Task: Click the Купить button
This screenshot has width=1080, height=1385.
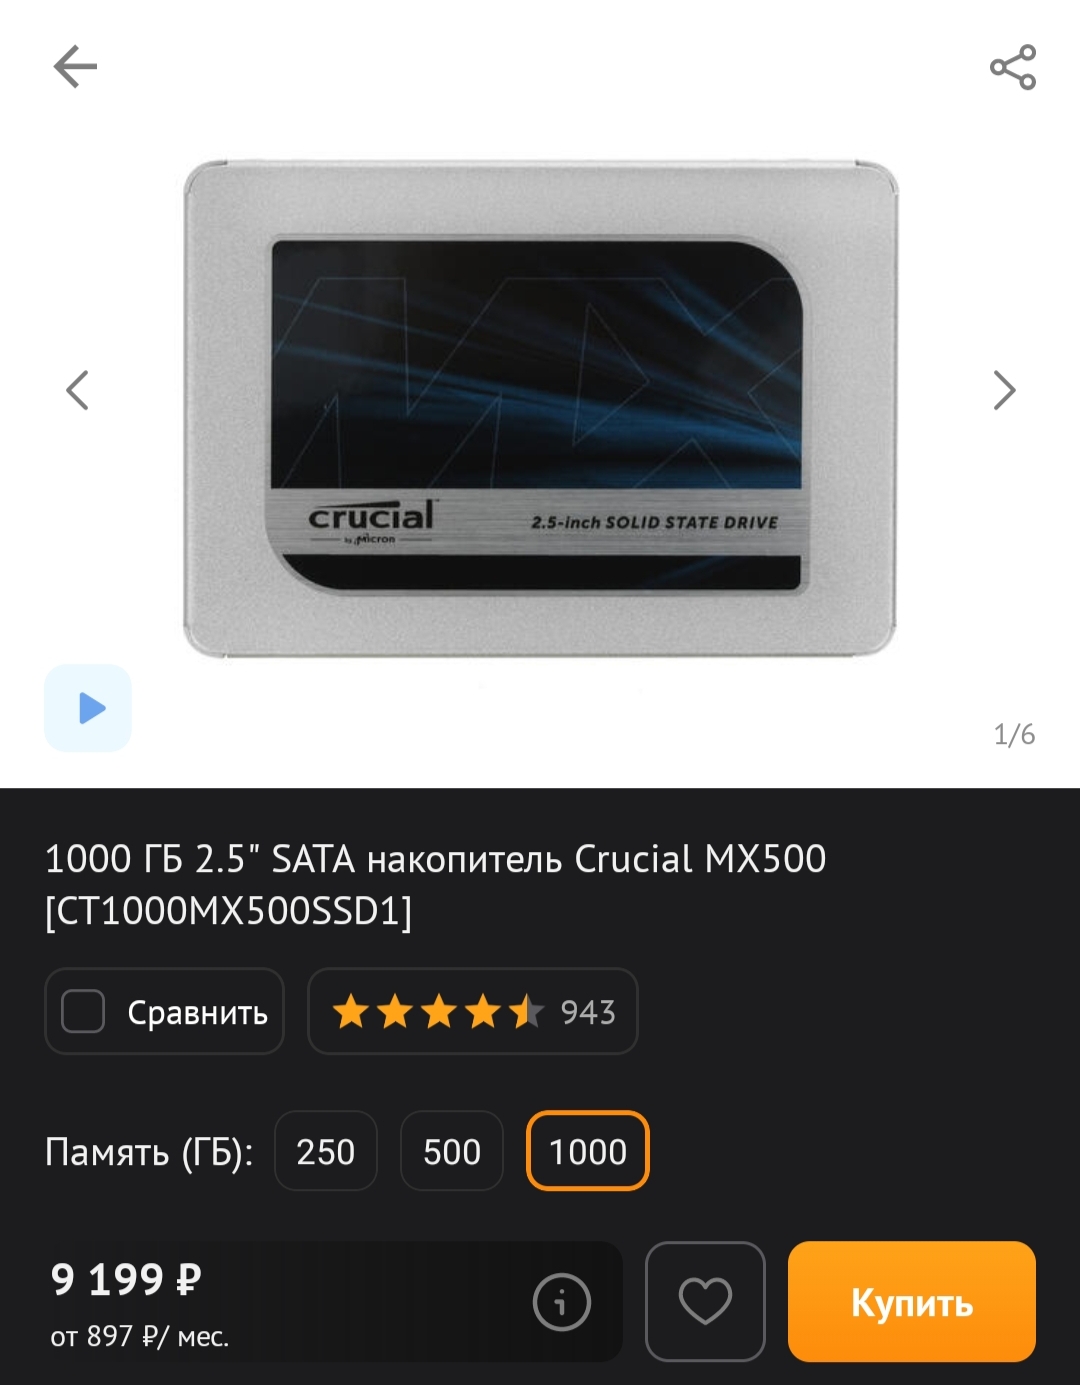Action: (912, 1302)
